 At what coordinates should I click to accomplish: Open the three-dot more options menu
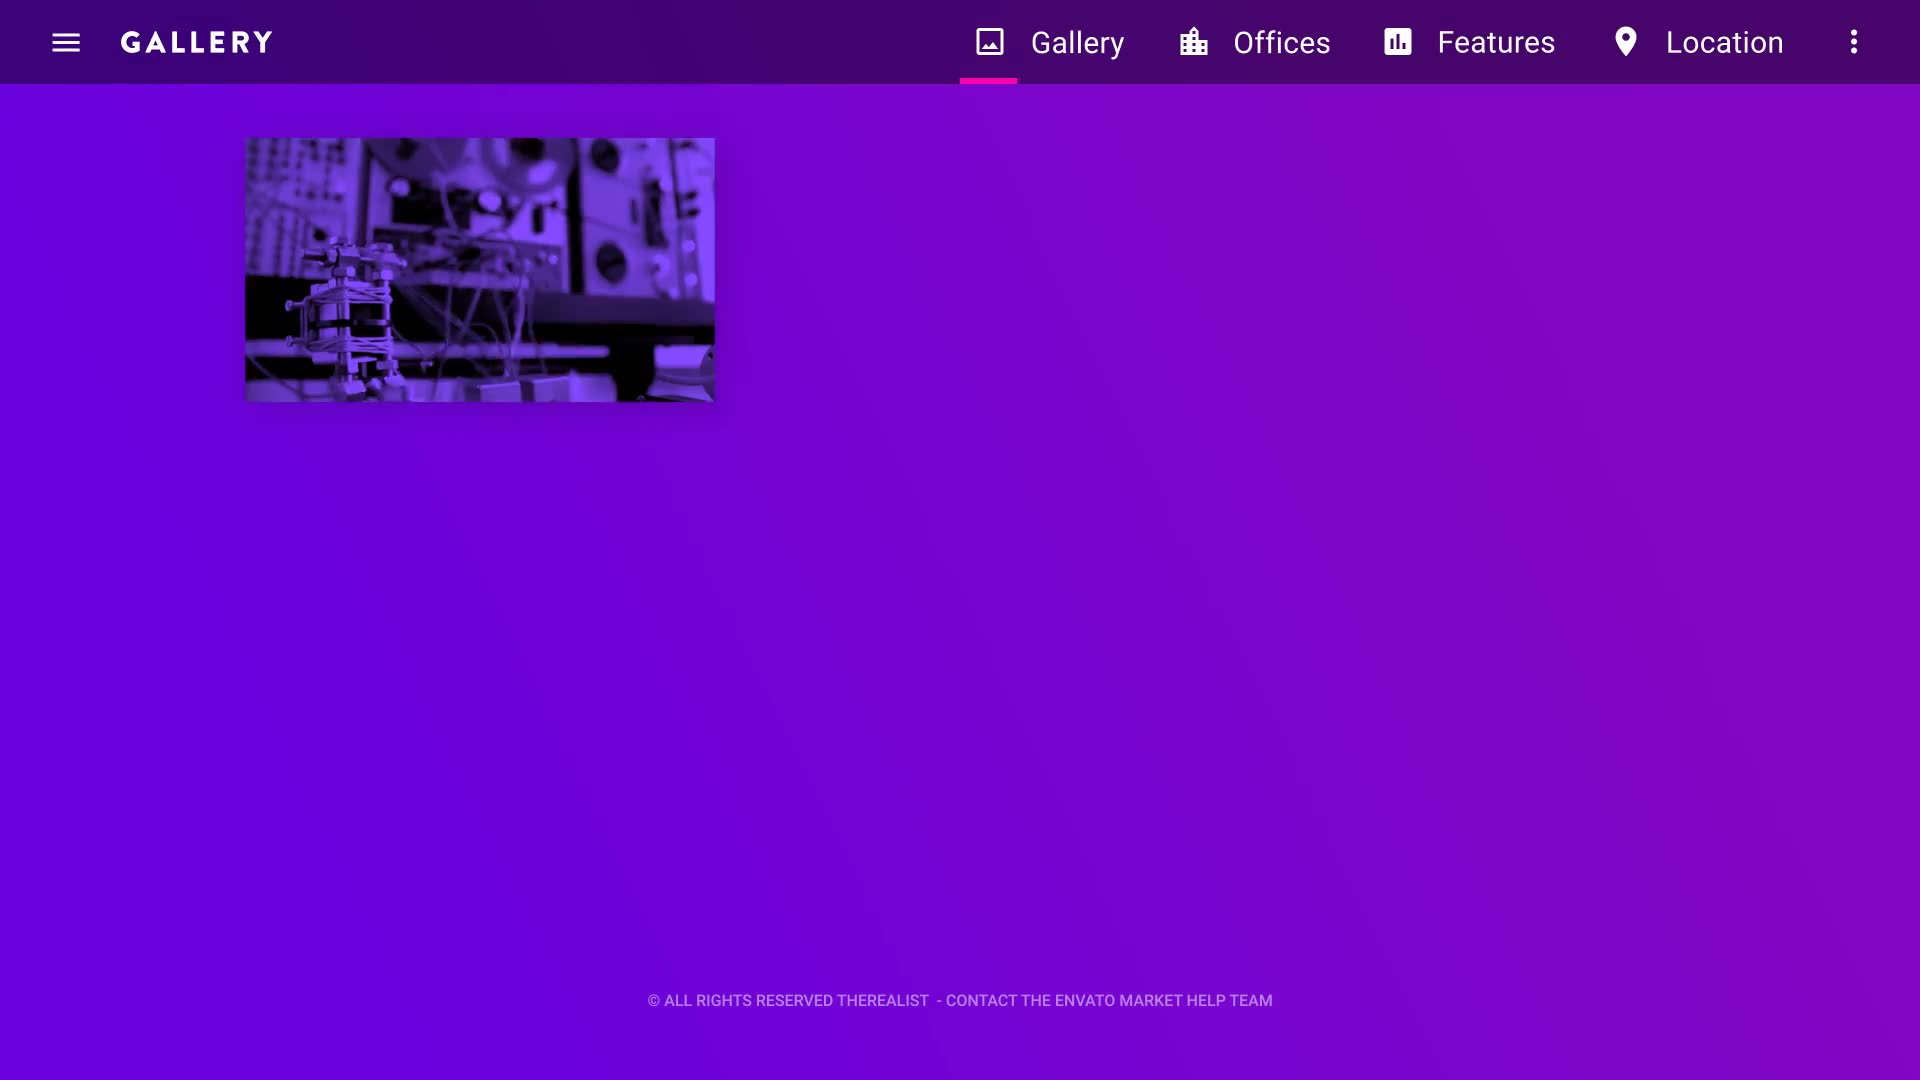pyautogui.click(x=1854, y=42)
